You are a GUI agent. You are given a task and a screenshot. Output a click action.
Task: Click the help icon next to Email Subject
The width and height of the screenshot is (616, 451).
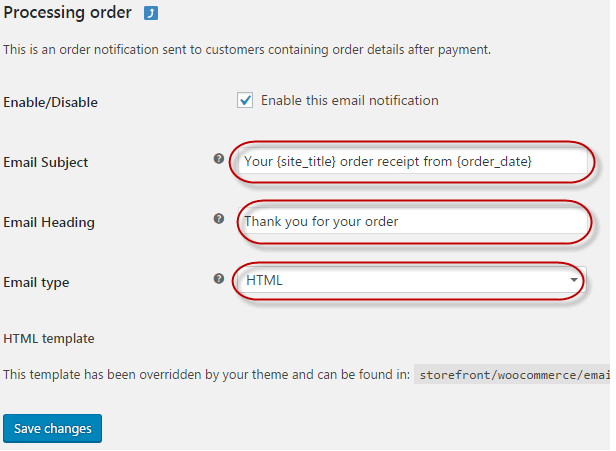219,159
